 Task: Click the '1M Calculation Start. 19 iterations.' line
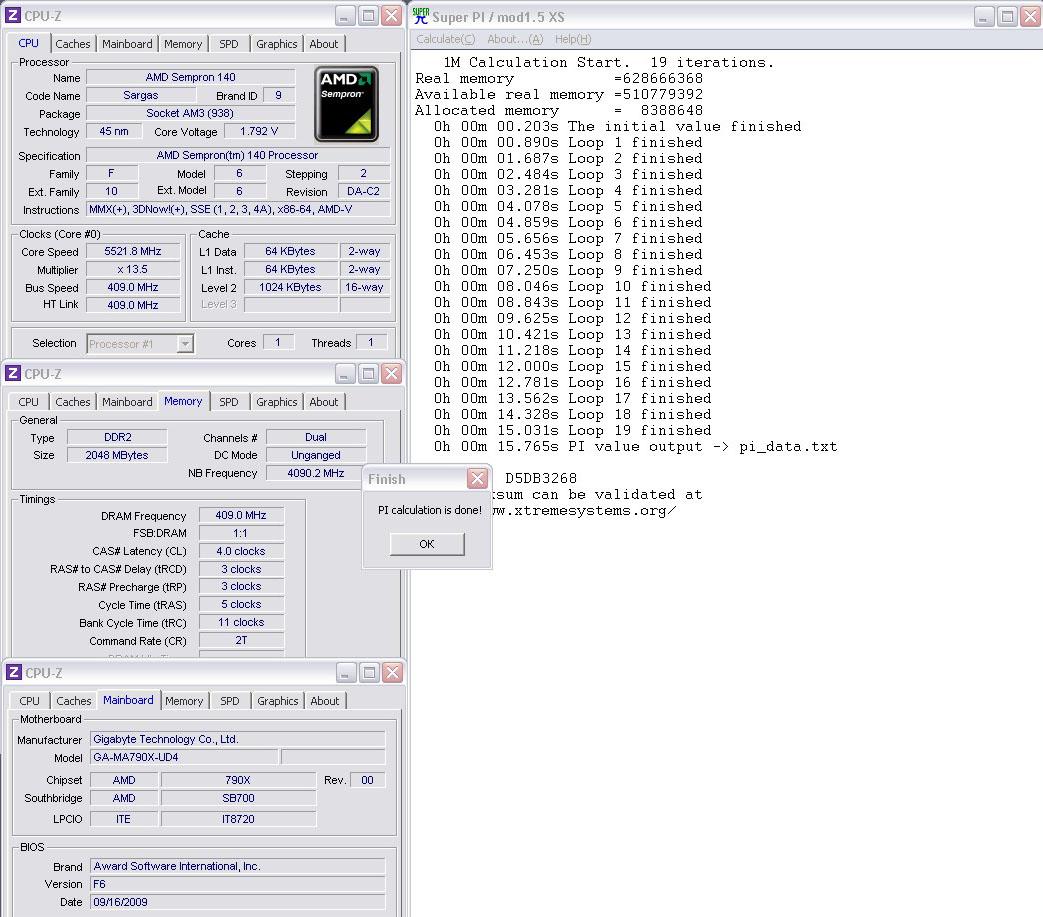pyautogui.click(x=609, y=62)
